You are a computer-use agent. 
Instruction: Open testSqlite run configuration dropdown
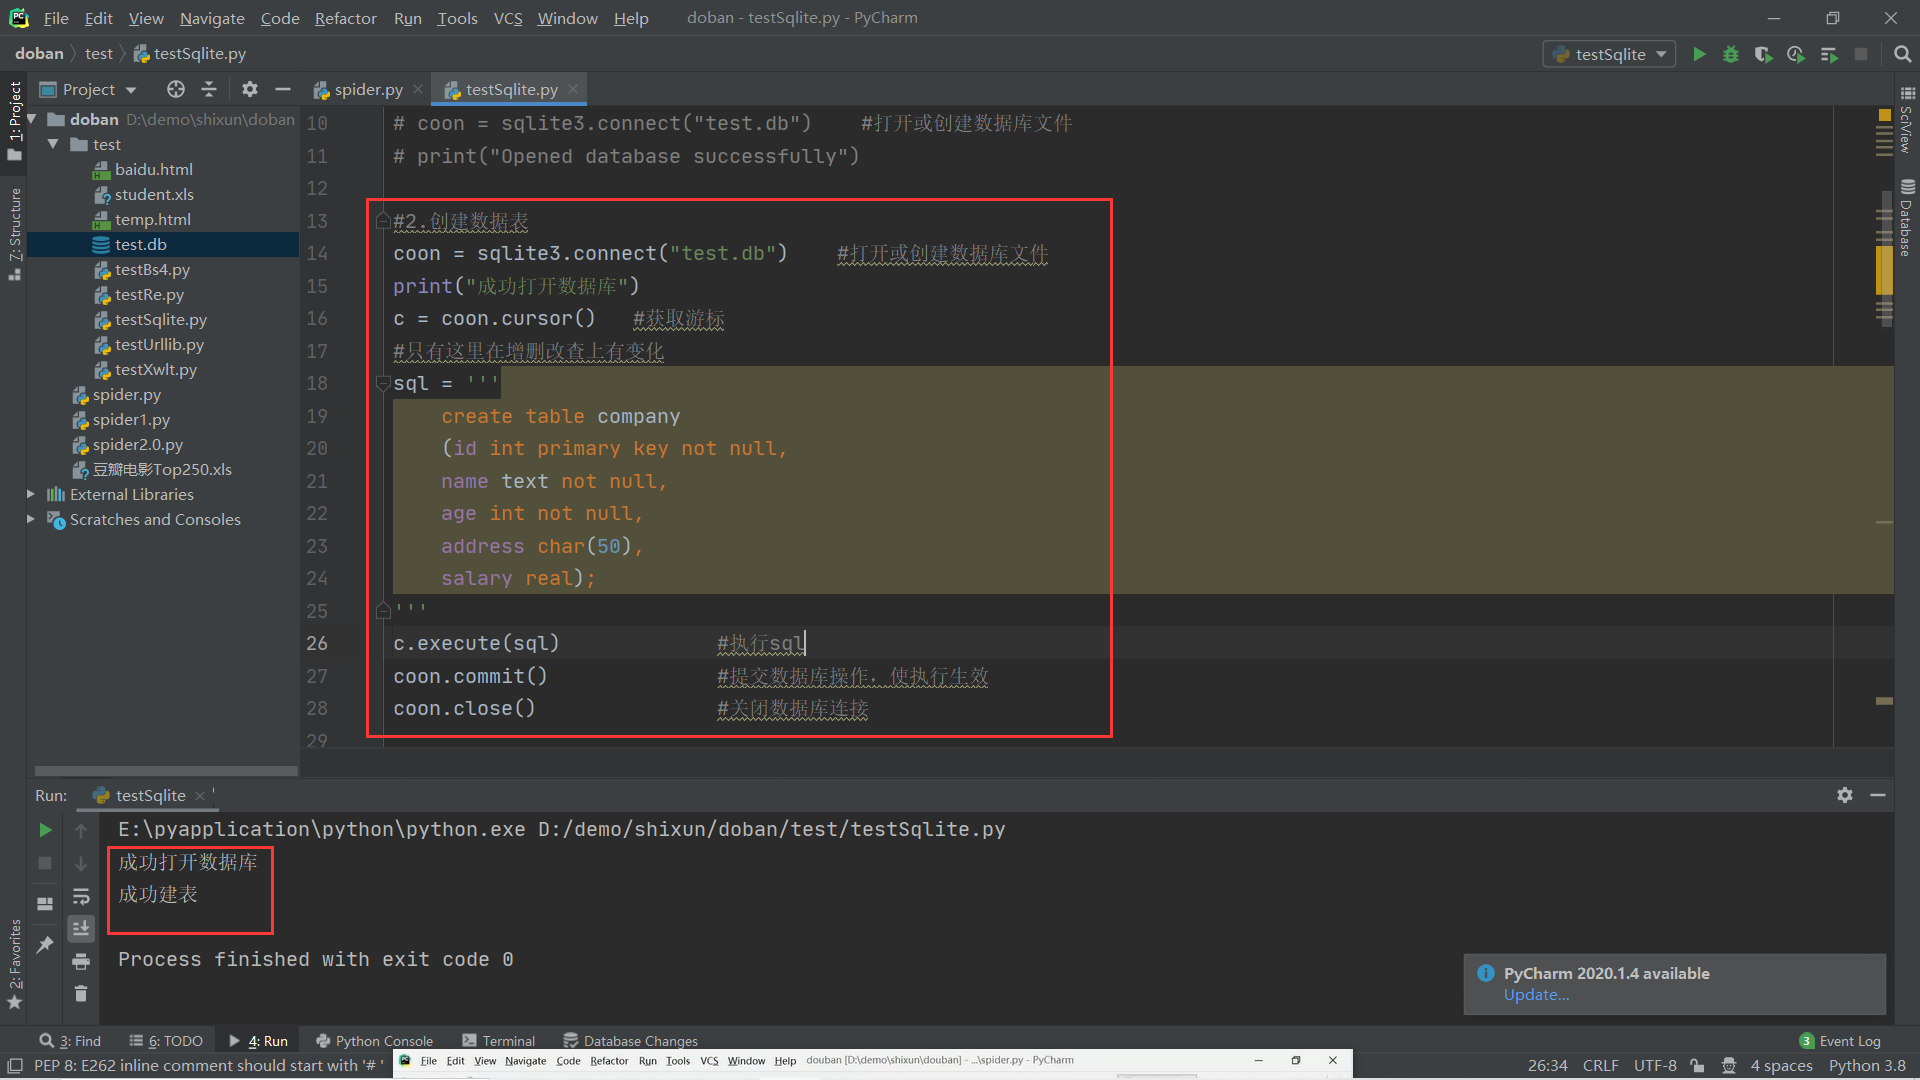(1610, 54)
